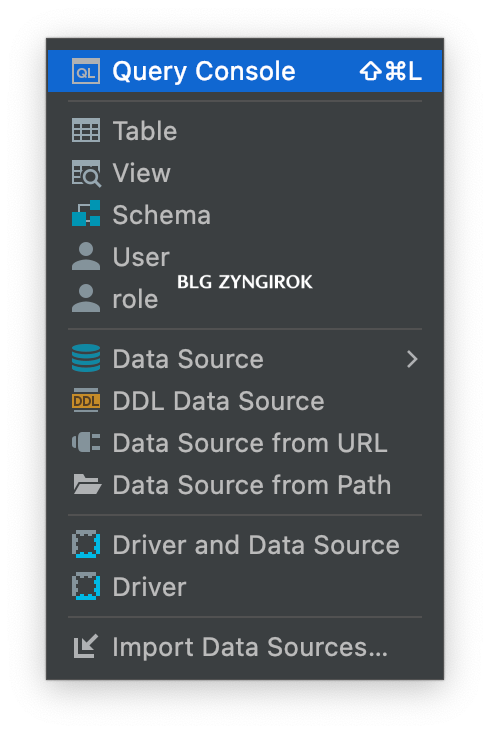This screenshot has height=734, width=490.
Task: Select DDL Data Source option
Action: pos(245,401)
